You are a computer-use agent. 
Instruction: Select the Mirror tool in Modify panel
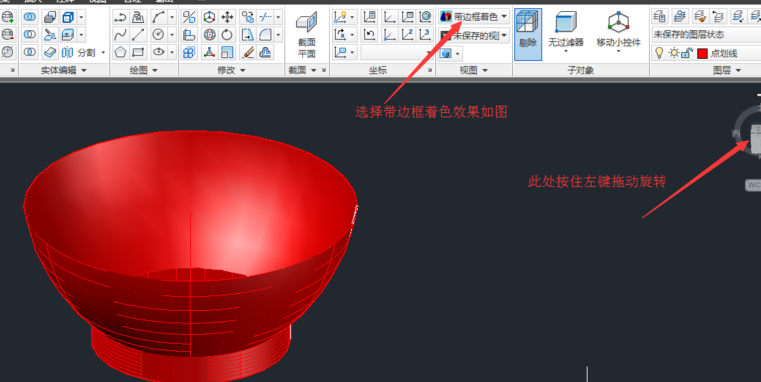pos(189,17)
